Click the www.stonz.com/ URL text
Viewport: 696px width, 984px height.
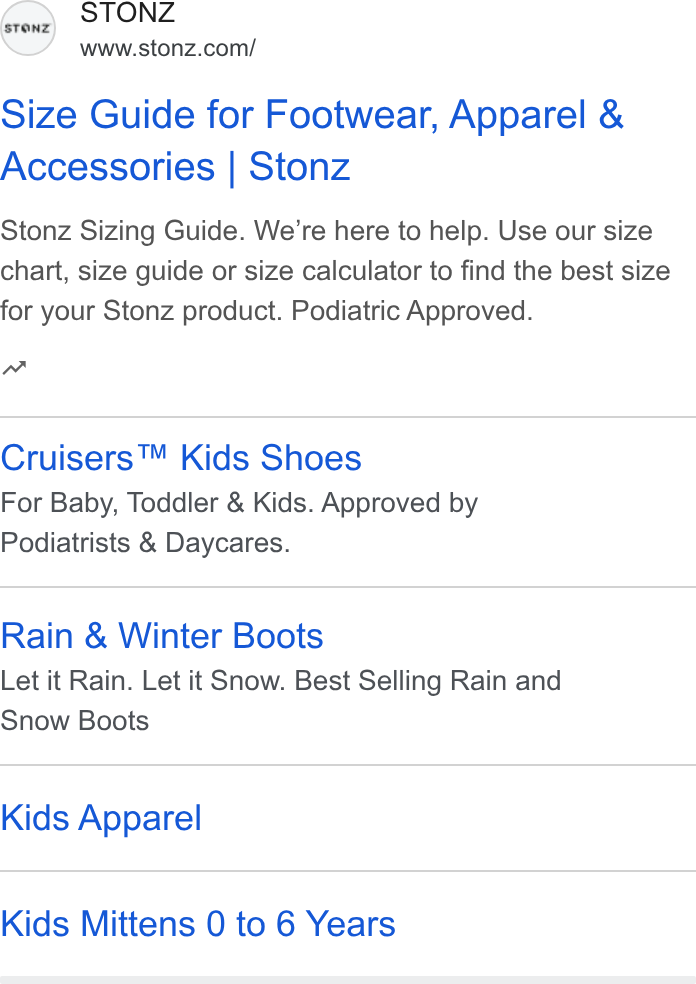(168, 48)
